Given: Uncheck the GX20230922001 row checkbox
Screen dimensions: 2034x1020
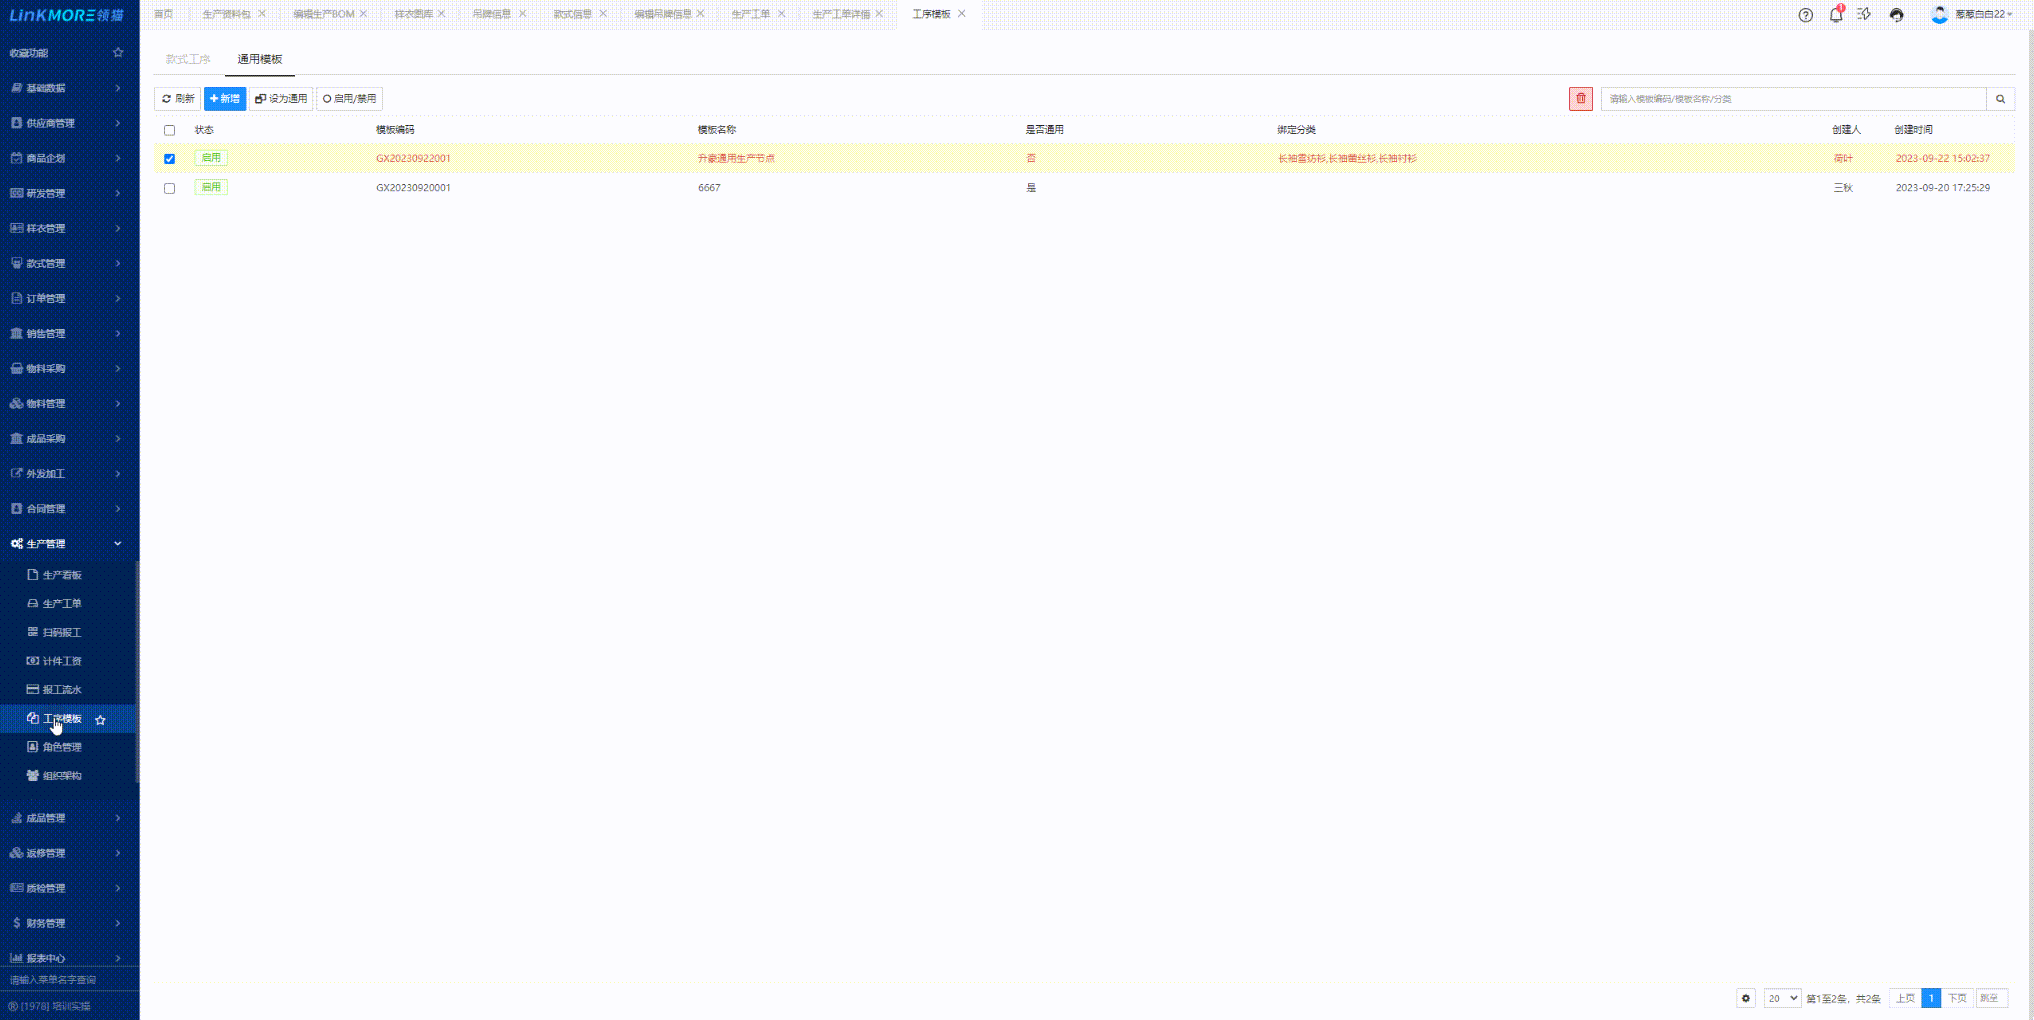Looking at the screenshot, I should [169, 159].
